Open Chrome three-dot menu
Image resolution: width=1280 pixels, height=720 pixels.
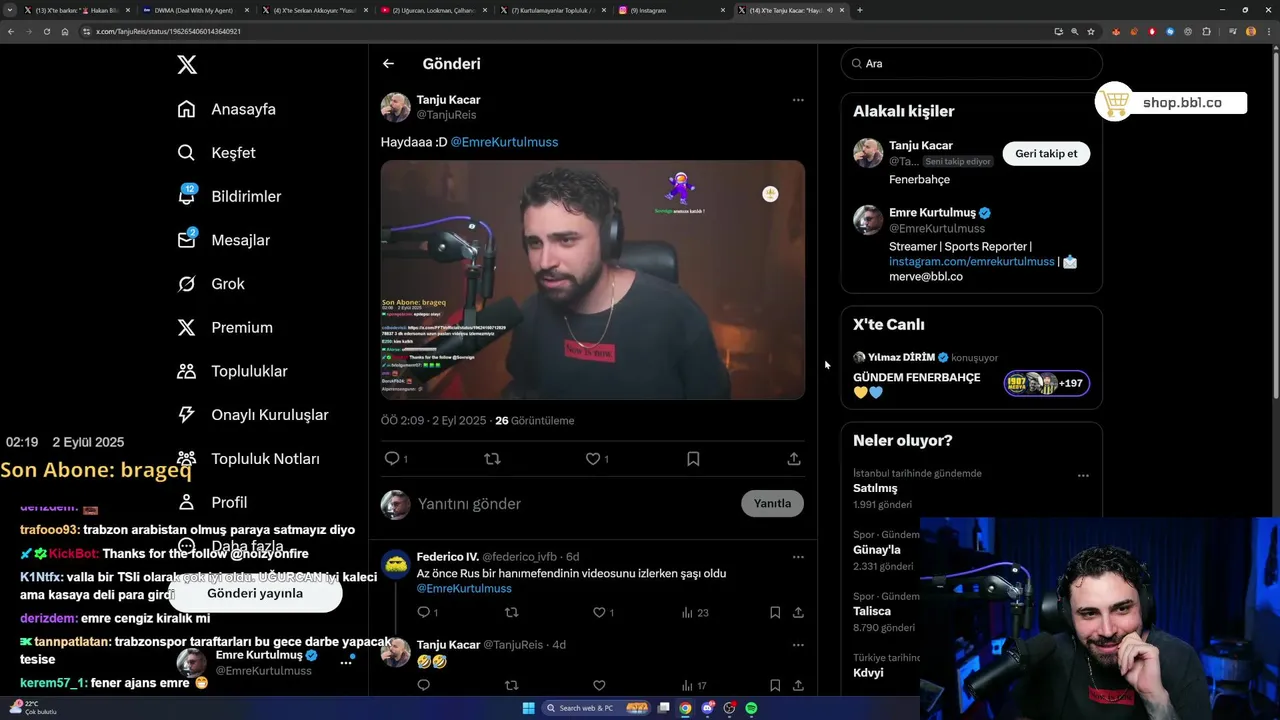[x=1268, y=31]
